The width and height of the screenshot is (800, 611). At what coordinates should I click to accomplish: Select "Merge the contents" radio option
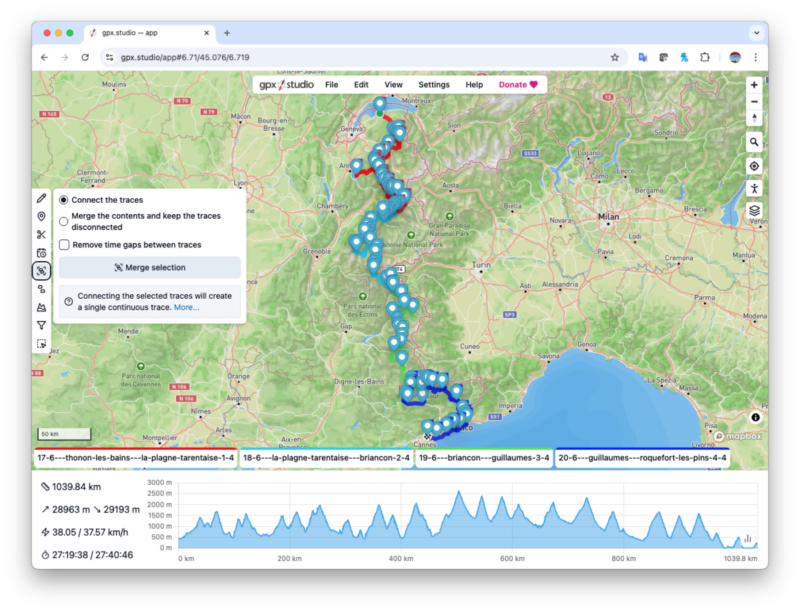click(x=64, y=221)
